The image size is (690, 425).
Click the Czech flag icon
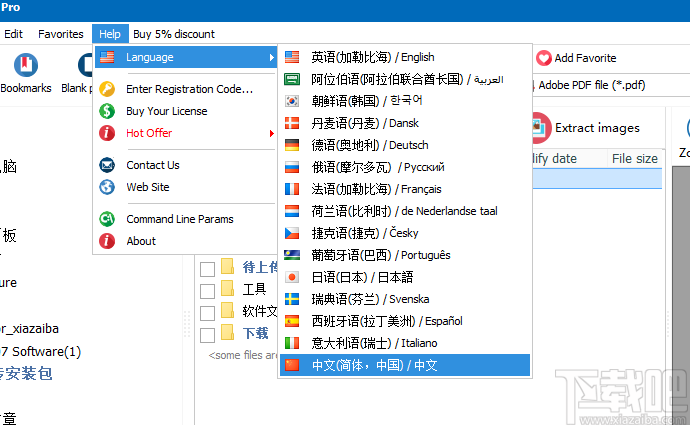coord(292,233)
